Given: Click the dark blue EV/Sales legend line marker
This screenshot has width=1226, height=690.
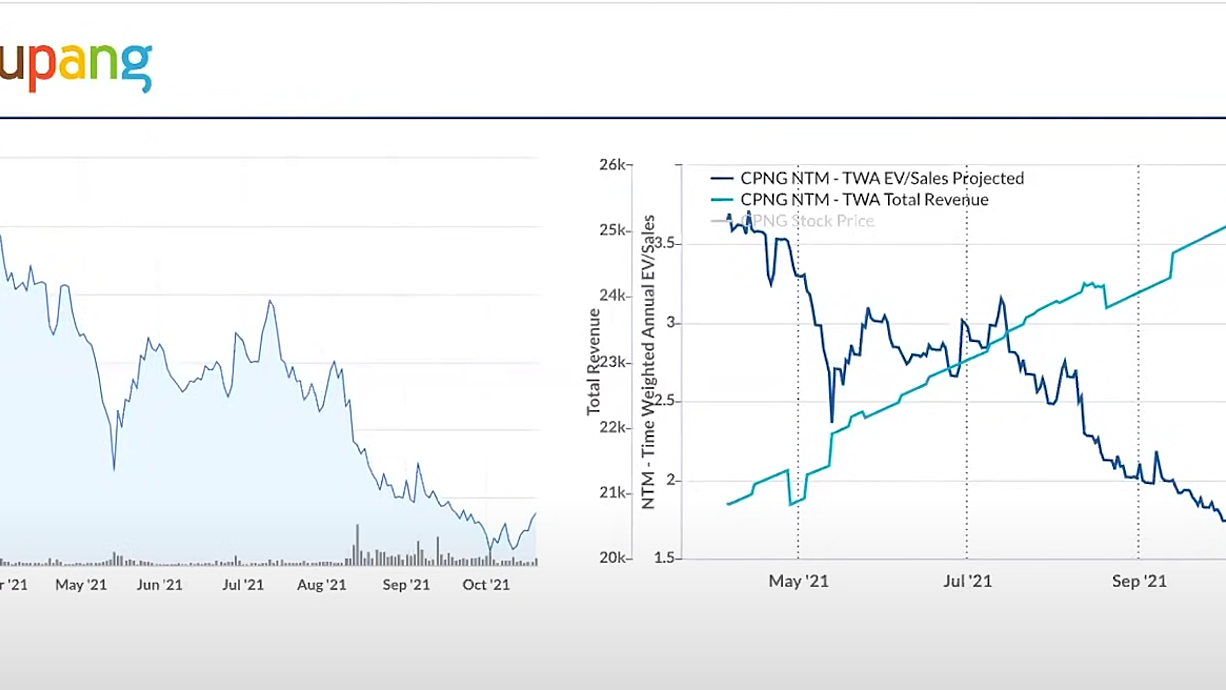Looking at the screenshot, I should coord(722,179).
